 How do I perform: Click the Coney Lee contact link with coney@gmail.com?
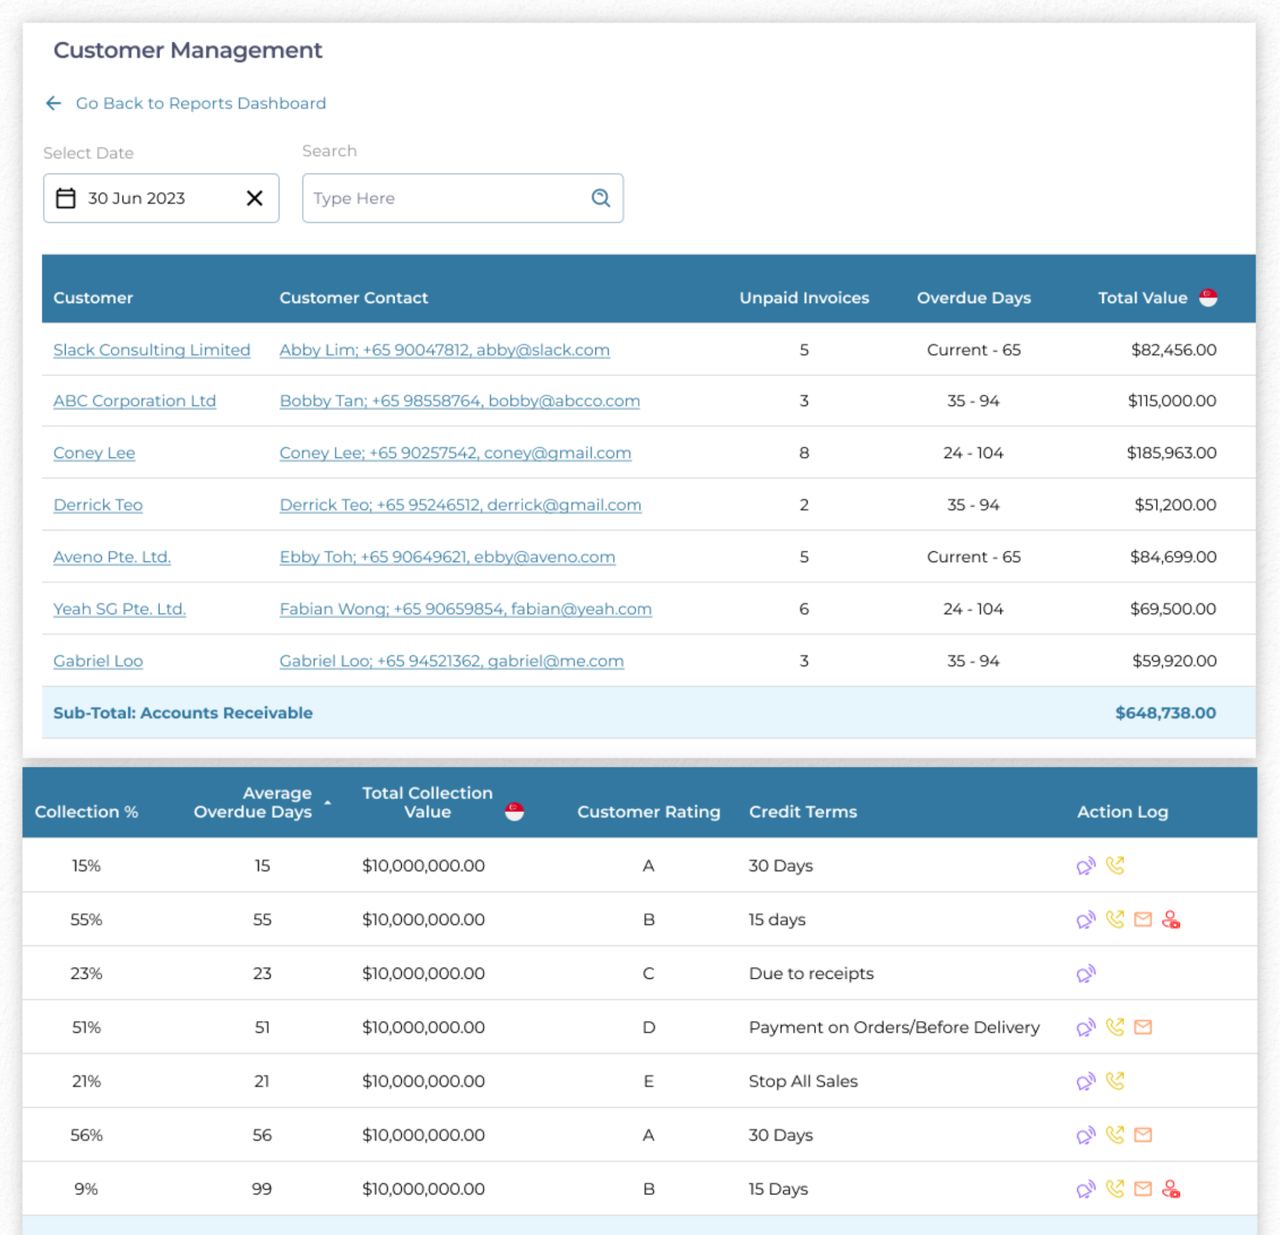[455, 453]
